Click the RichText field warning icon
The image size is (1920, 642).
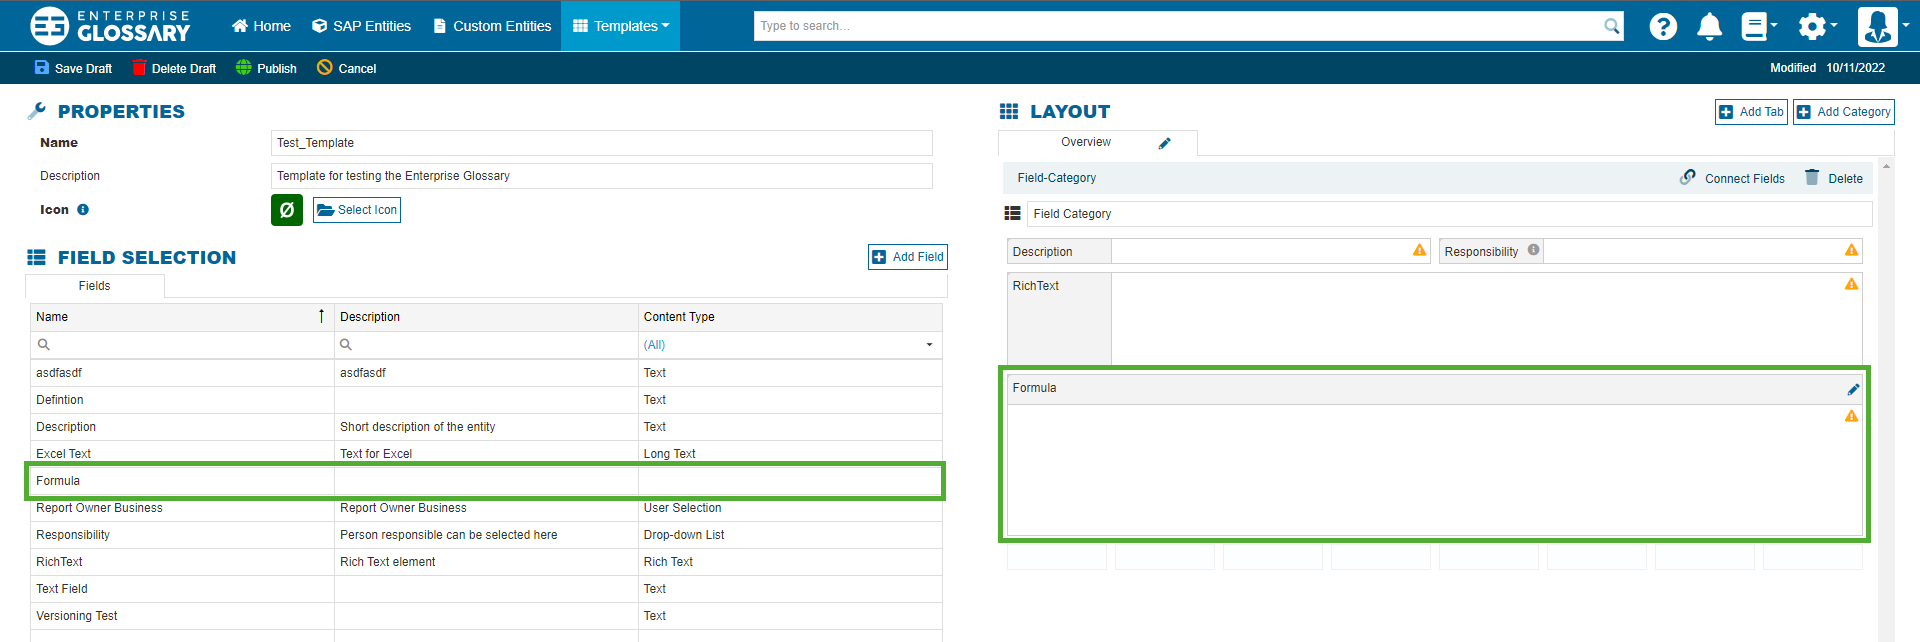tap(1851, 284)
